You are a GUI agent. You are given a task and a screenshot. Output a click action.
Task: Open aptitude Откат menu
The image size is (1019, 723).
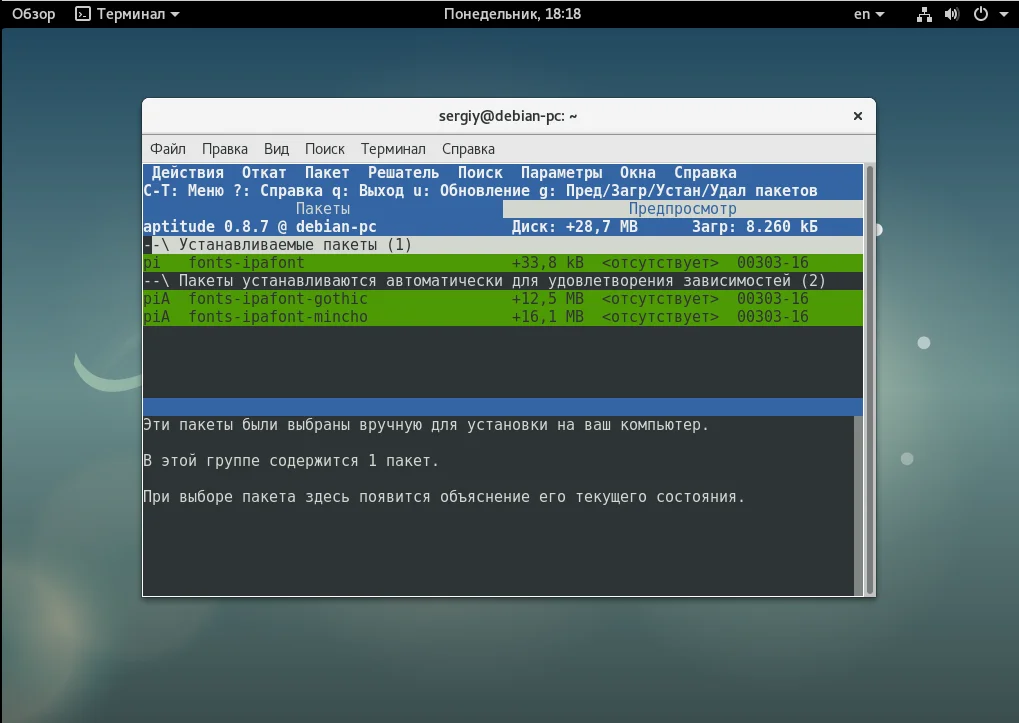point(264,173)
